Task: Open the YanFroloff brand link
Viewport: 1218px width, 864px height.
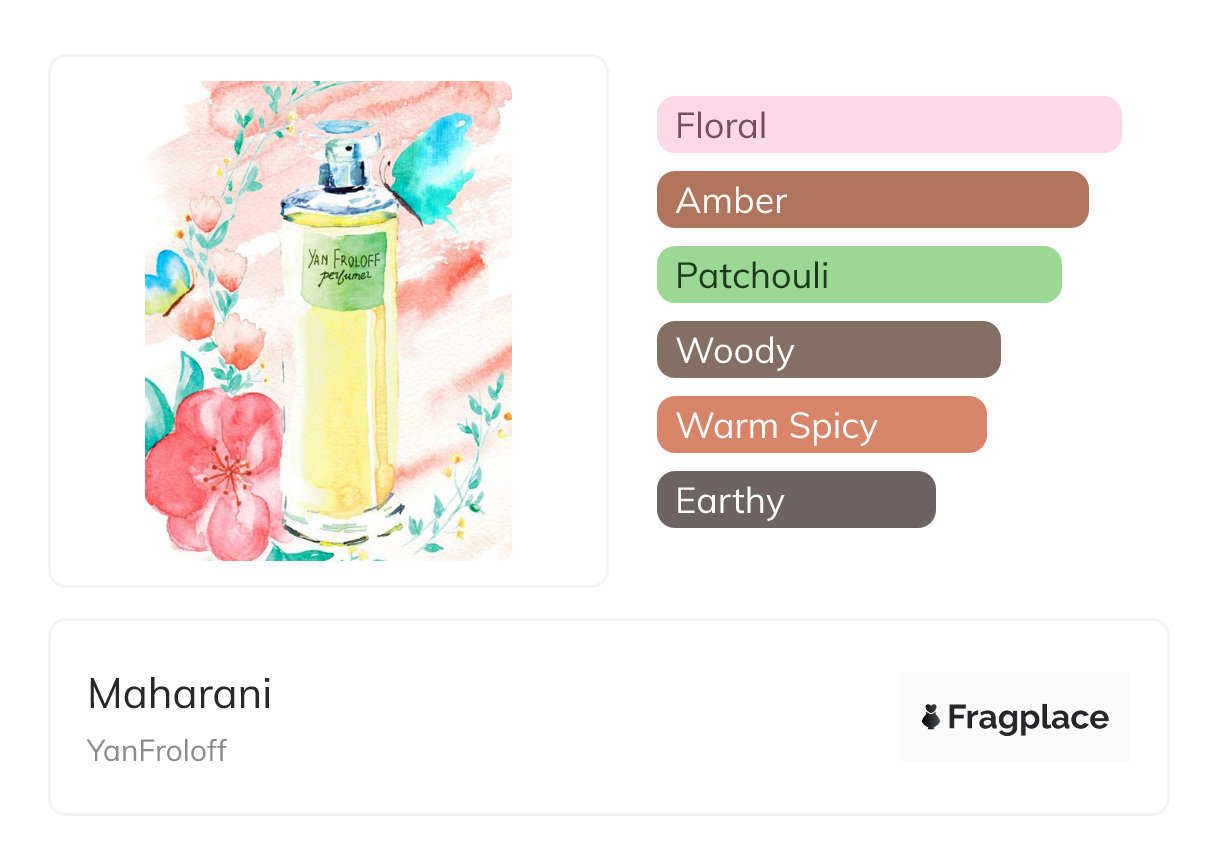Action: point(157,751)
